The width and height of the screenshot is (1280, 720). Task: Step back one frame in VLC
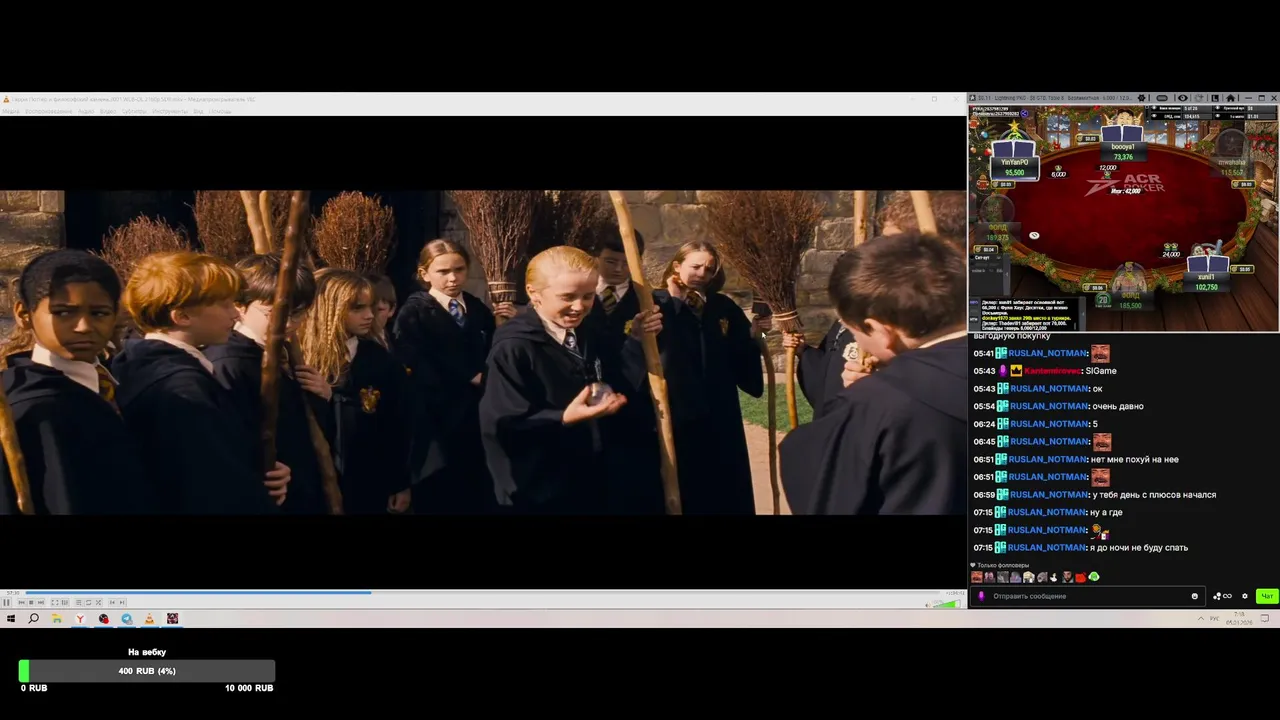[112, 602]
